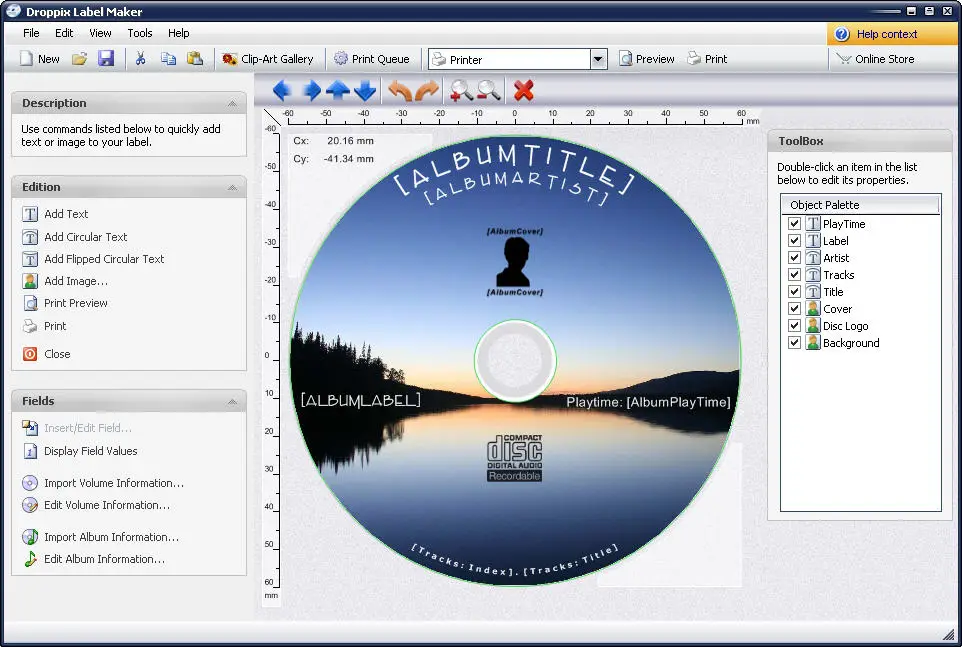
Task: Click Add Circular Text
Action: pos(85,237)
